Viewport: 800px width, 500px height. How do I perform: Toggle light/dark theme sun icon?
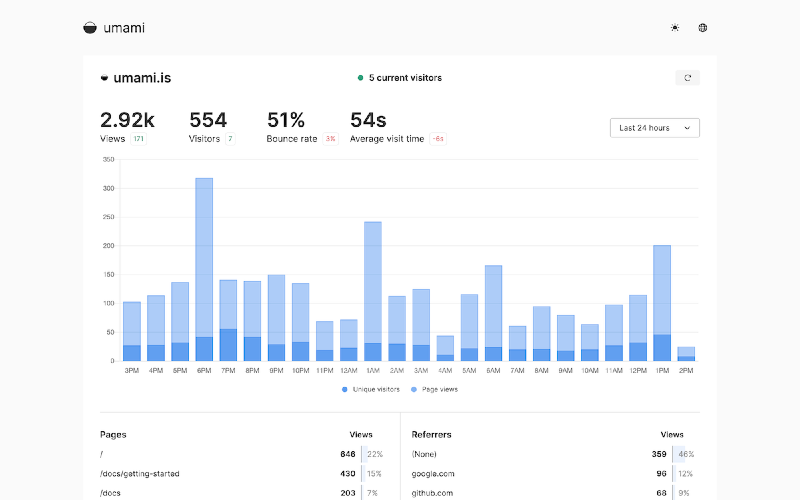(675, 28)
